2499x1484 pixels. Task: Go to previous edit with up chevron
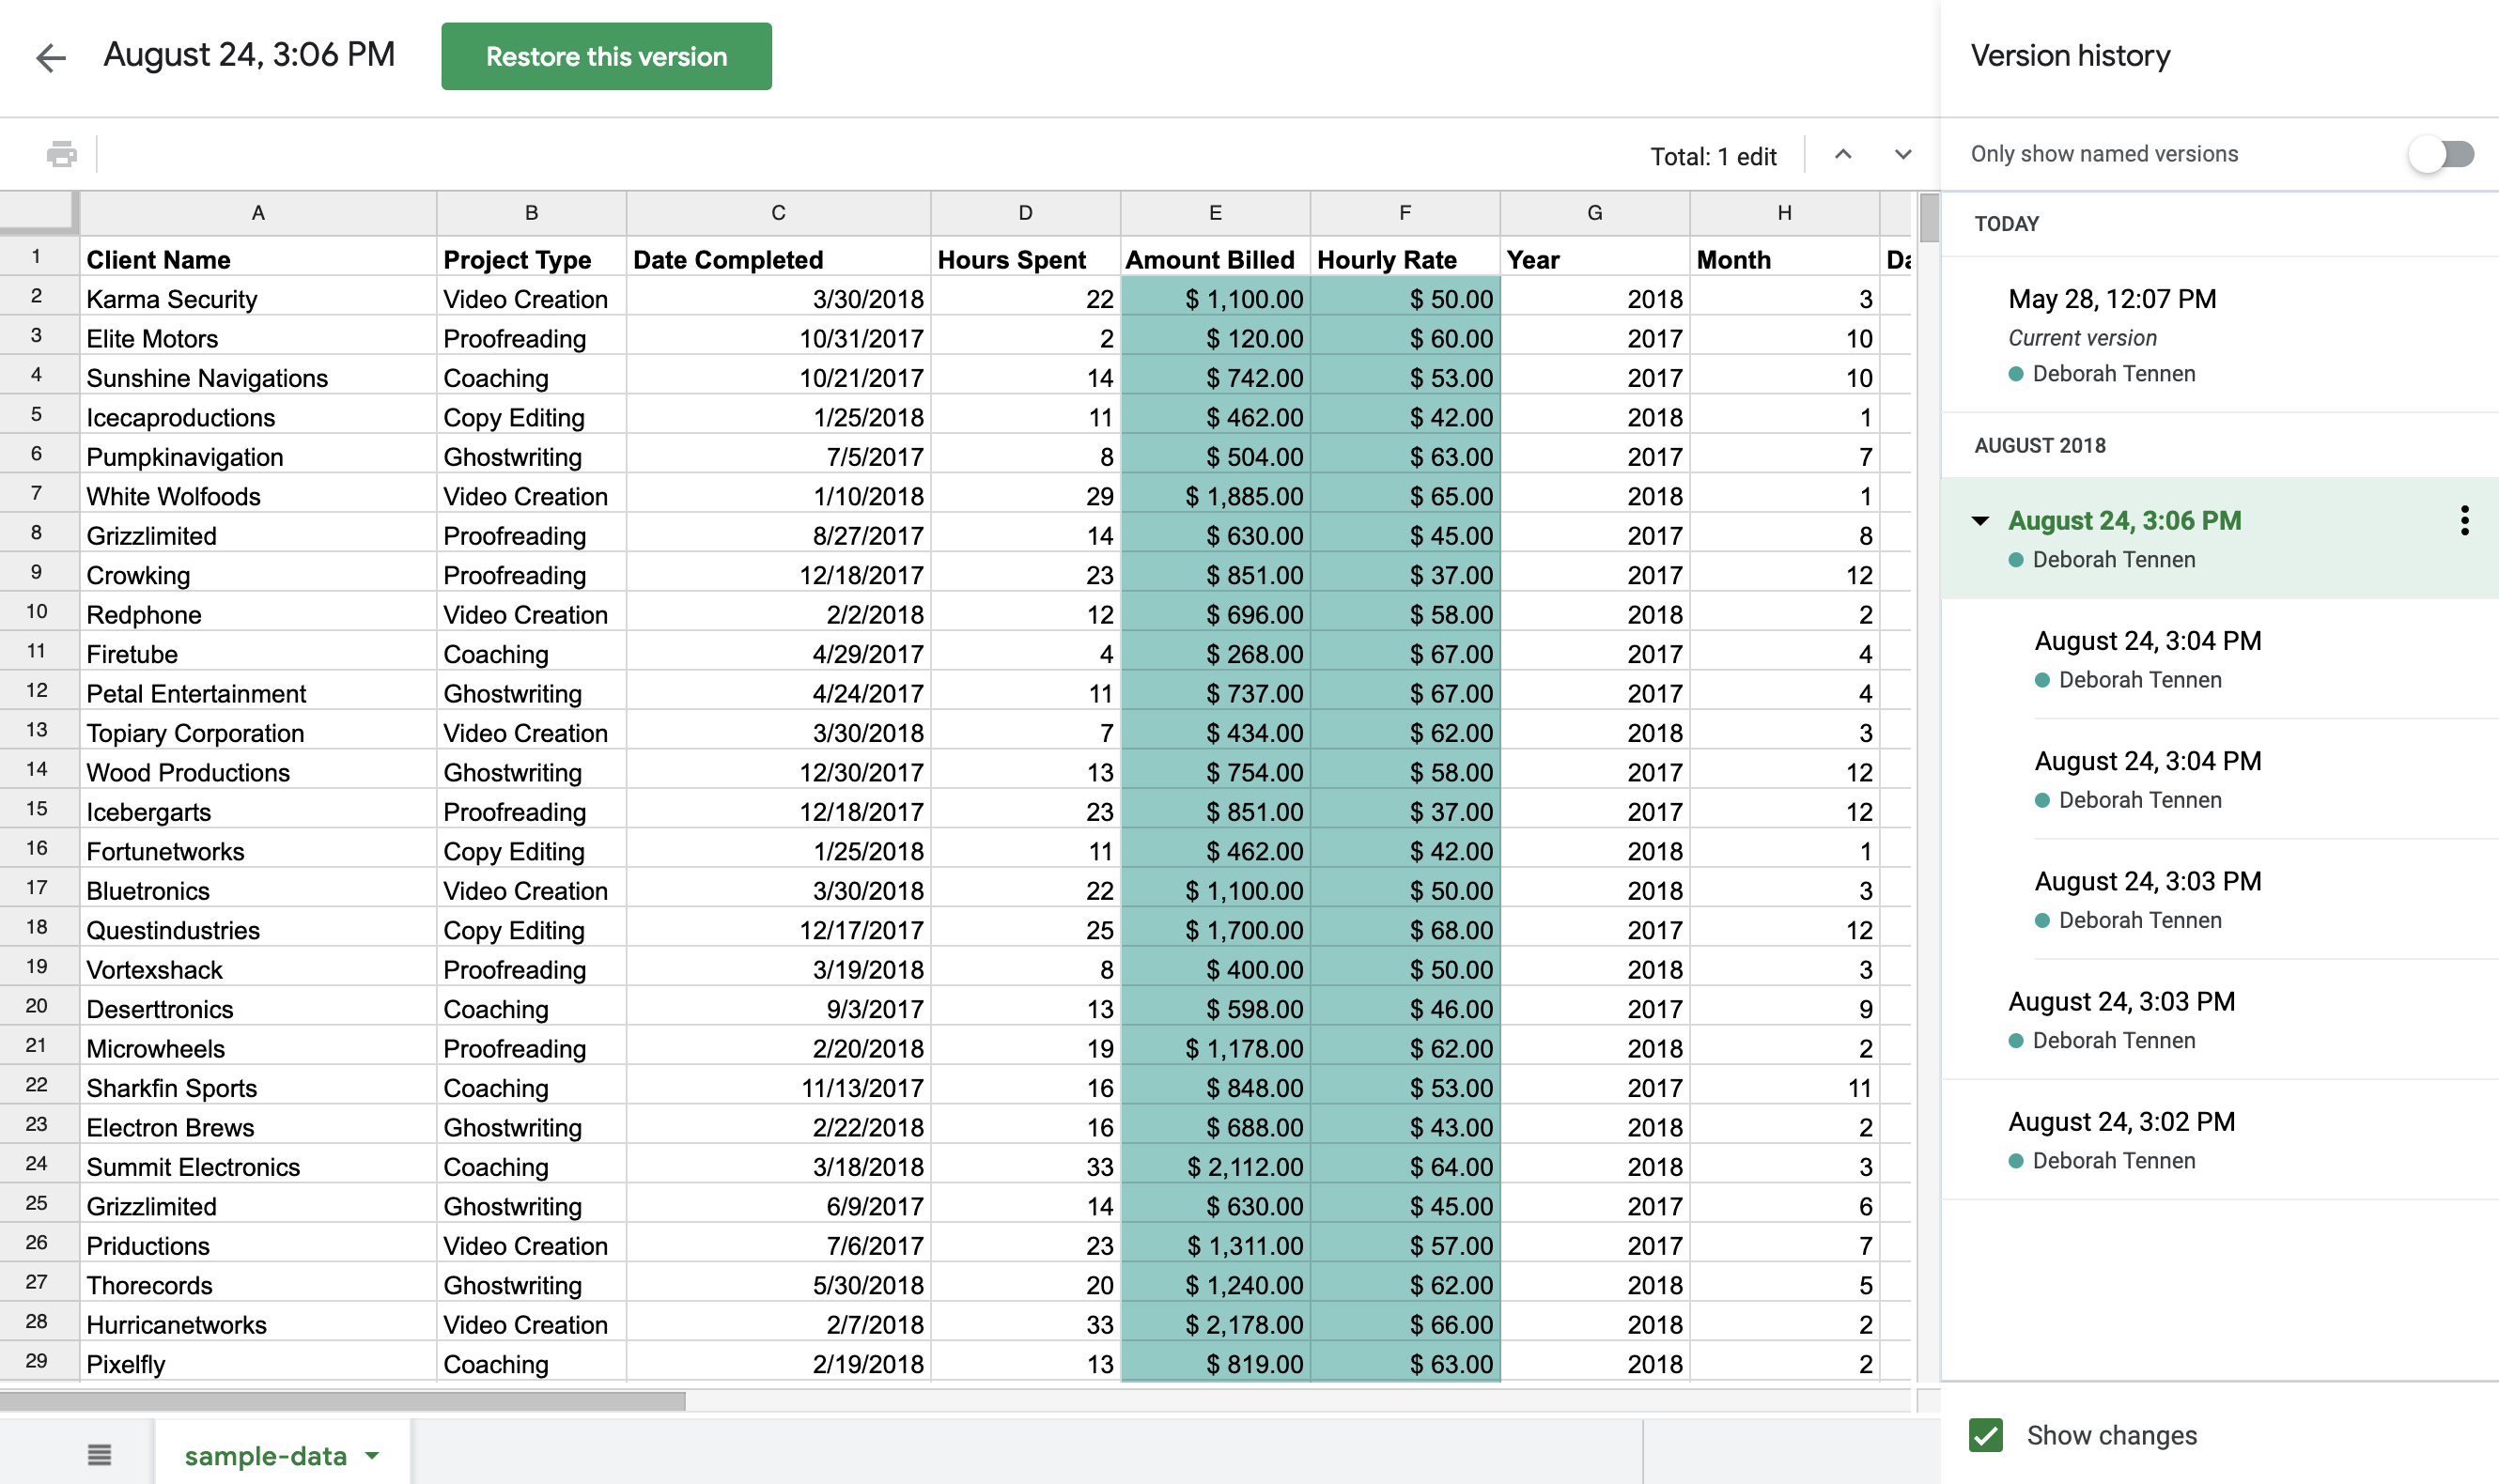click(1843, 154)
